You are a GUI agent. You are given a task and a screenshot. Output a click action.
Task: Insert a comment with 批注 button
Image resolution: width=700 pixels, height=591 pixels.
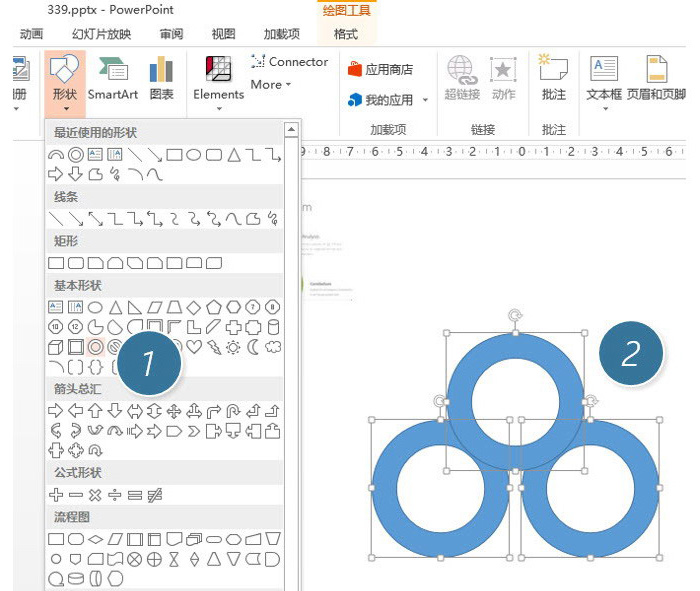point(553,79)
